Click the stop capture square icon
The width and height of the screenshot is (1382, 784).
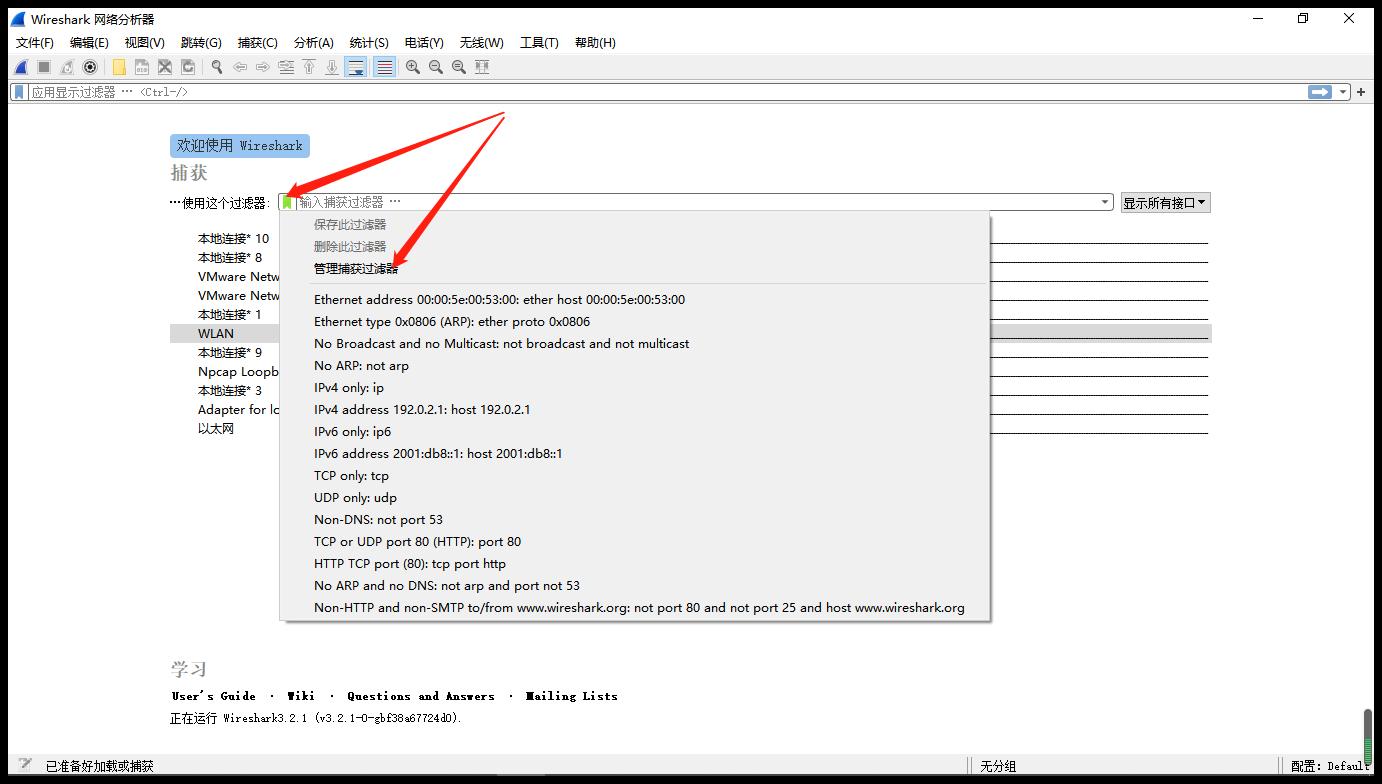point(44,67)
